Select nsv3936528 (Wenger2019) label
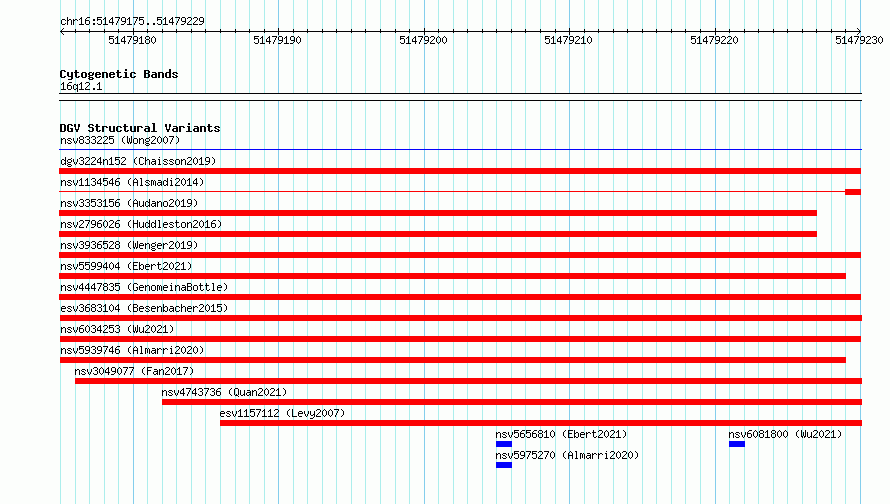This screenshot has height=504, width=890. pos(129,245)
